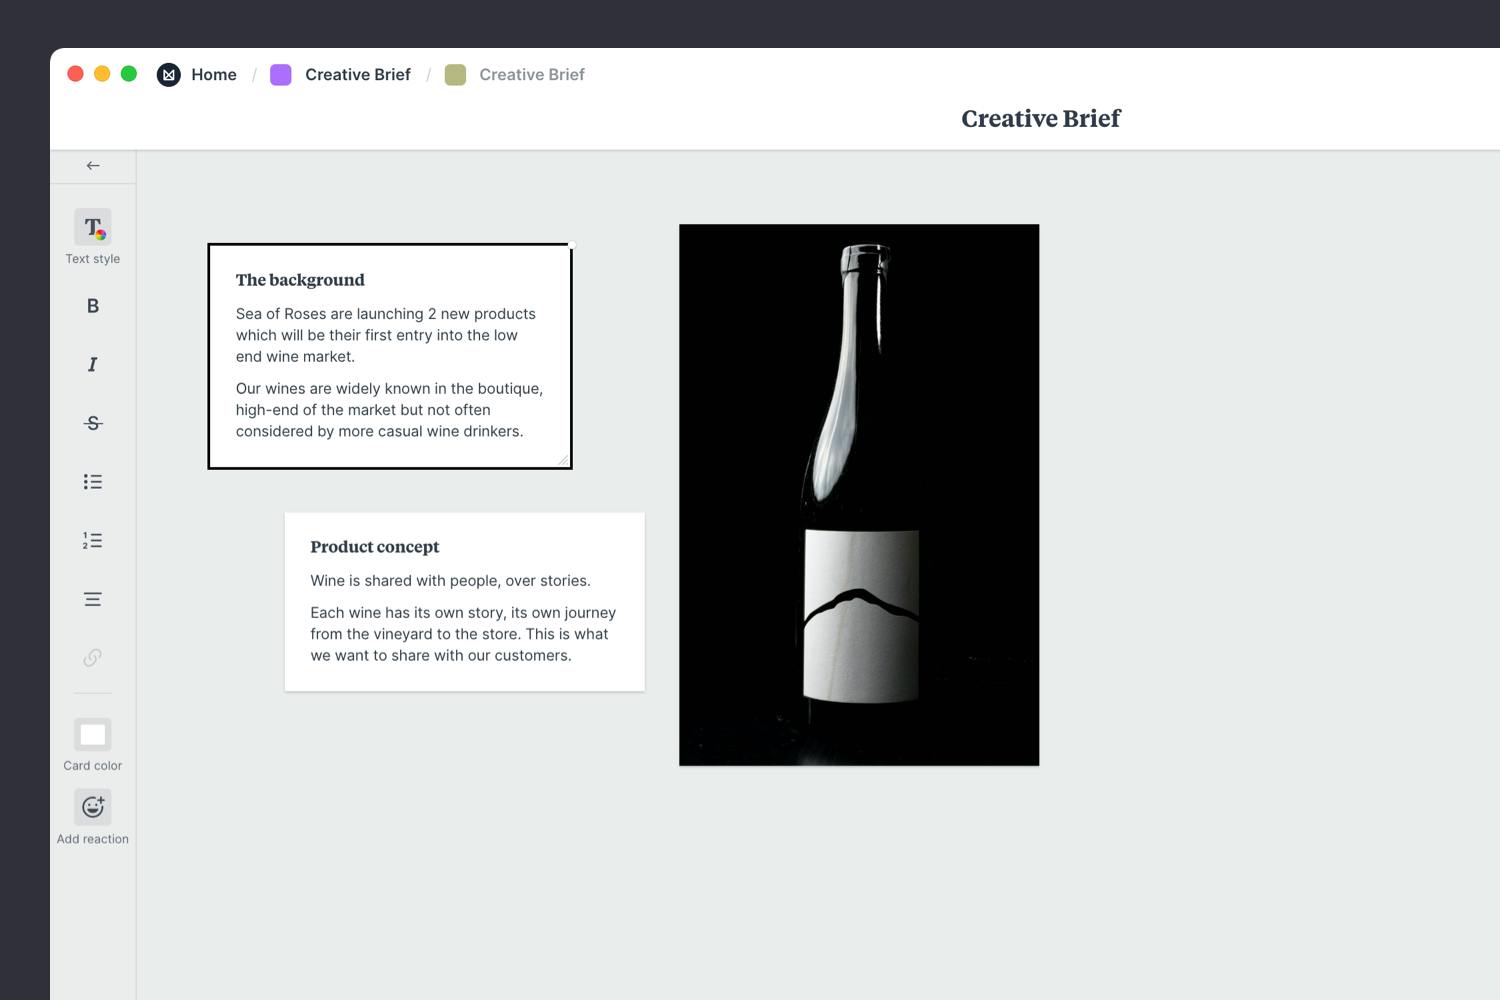Create a numbered list
This screenshot has height=1000, width=1500.
coord(92,540)
